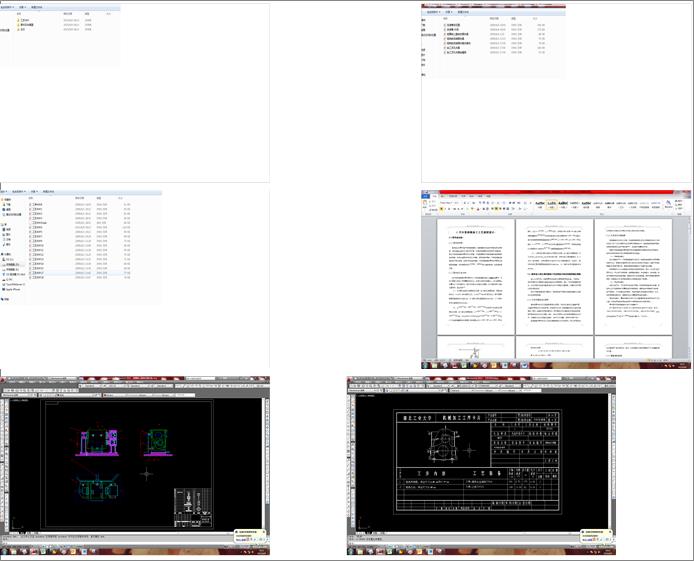Click the third page in Word's top row
The height and width of the screenshot is (561, 694).
pyautogui.click(x=633, y=277)
